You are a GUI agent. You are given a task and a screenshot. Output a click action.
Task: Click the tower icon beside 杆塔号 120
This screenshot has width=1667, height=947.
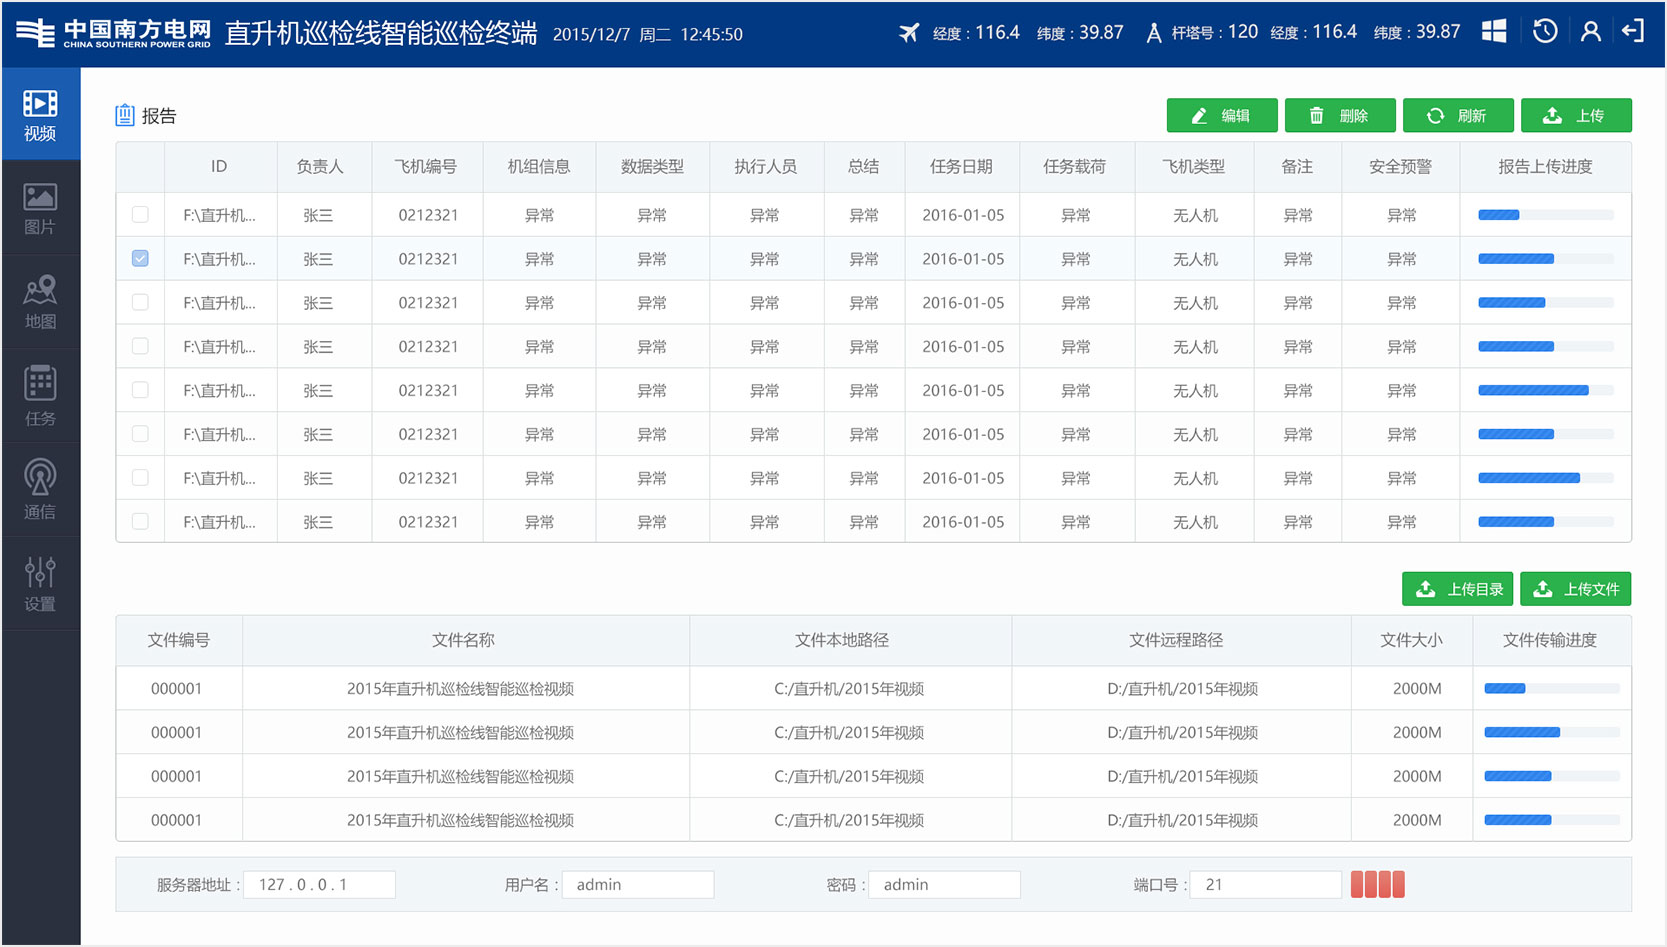pos(1152,31)
